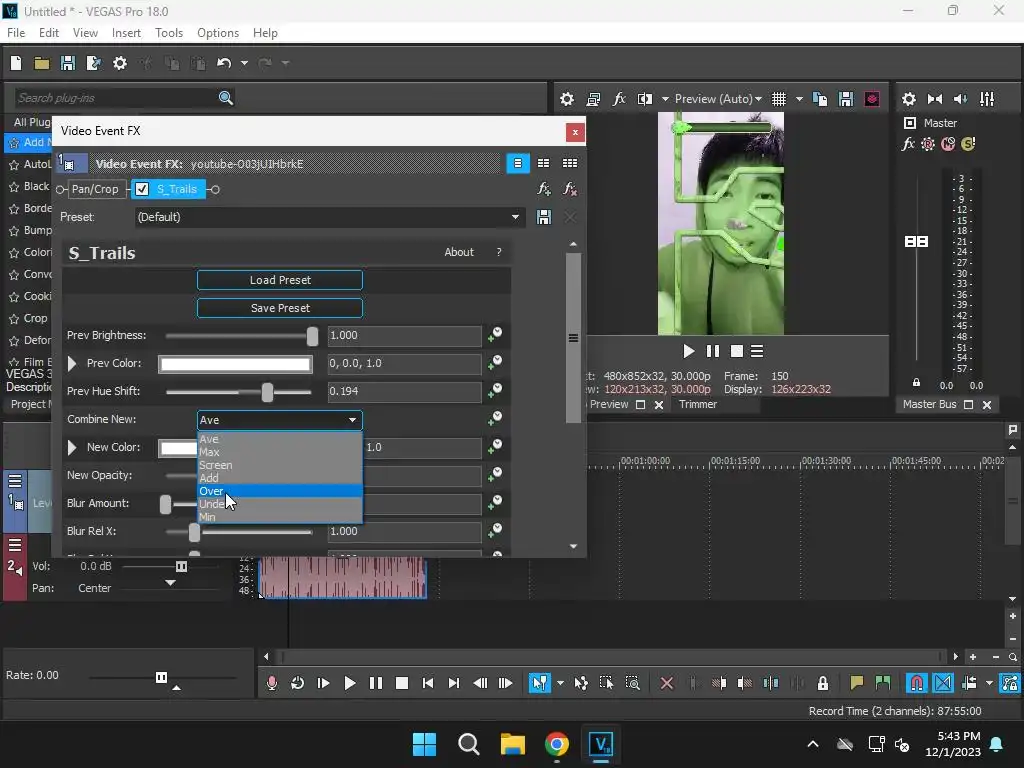
Task: Click in the Search plug-ins field
Action: coord(116,98)
